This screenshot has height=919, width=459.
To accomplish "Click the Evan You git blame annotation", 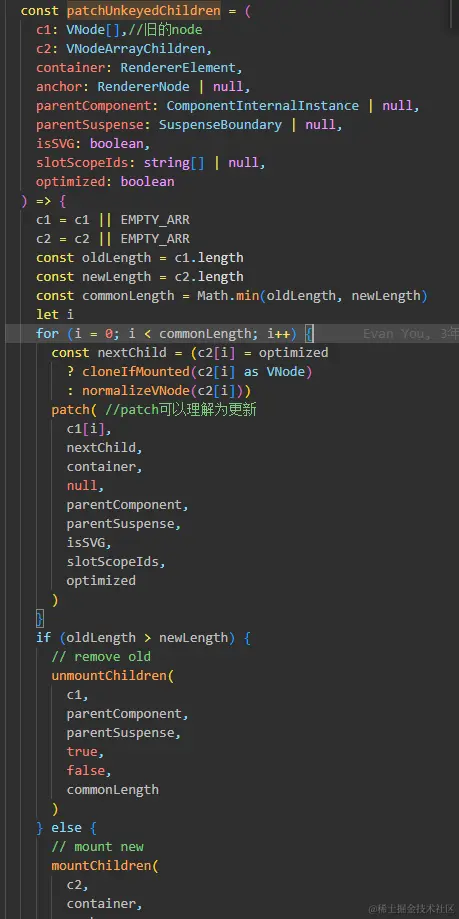I will point(410,333).
